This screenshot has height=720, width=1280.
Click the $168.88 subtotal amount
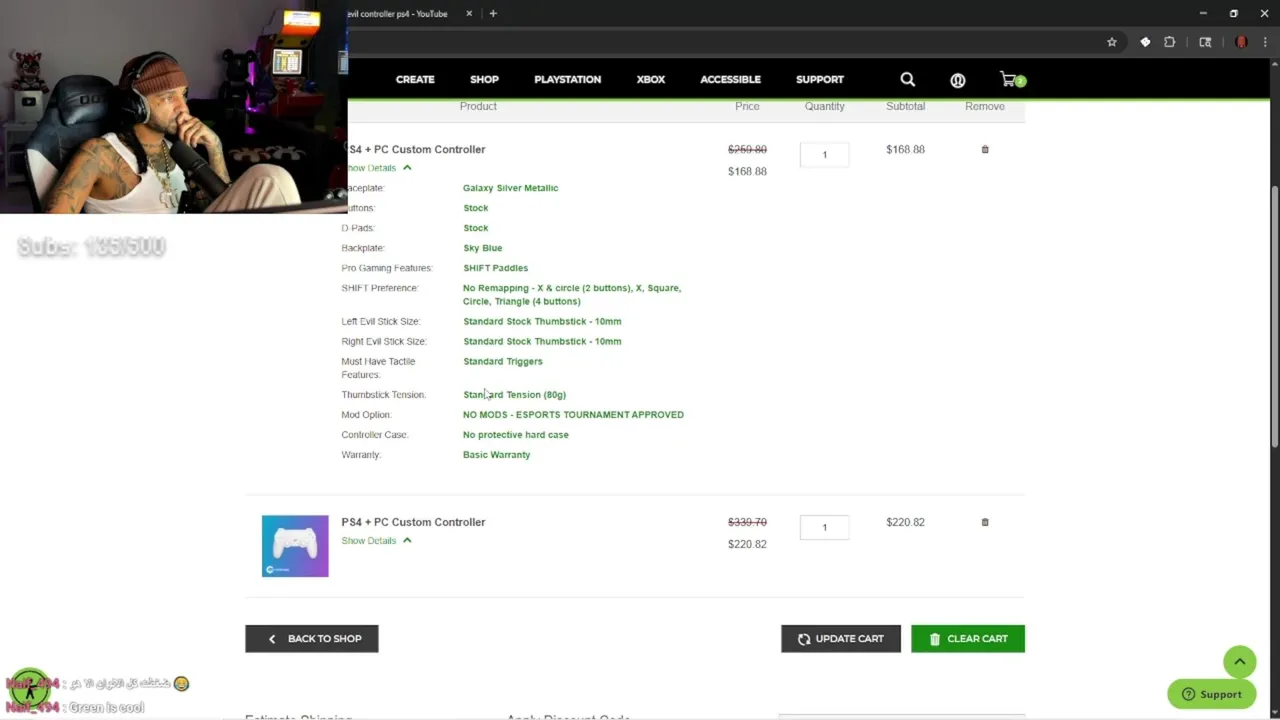[x=905, y=149]
